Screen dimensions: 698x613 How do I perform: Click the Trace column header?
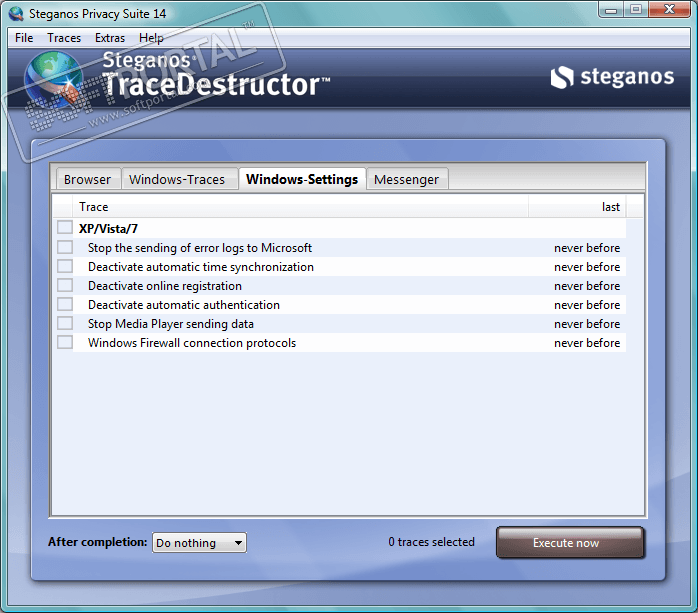300,207
